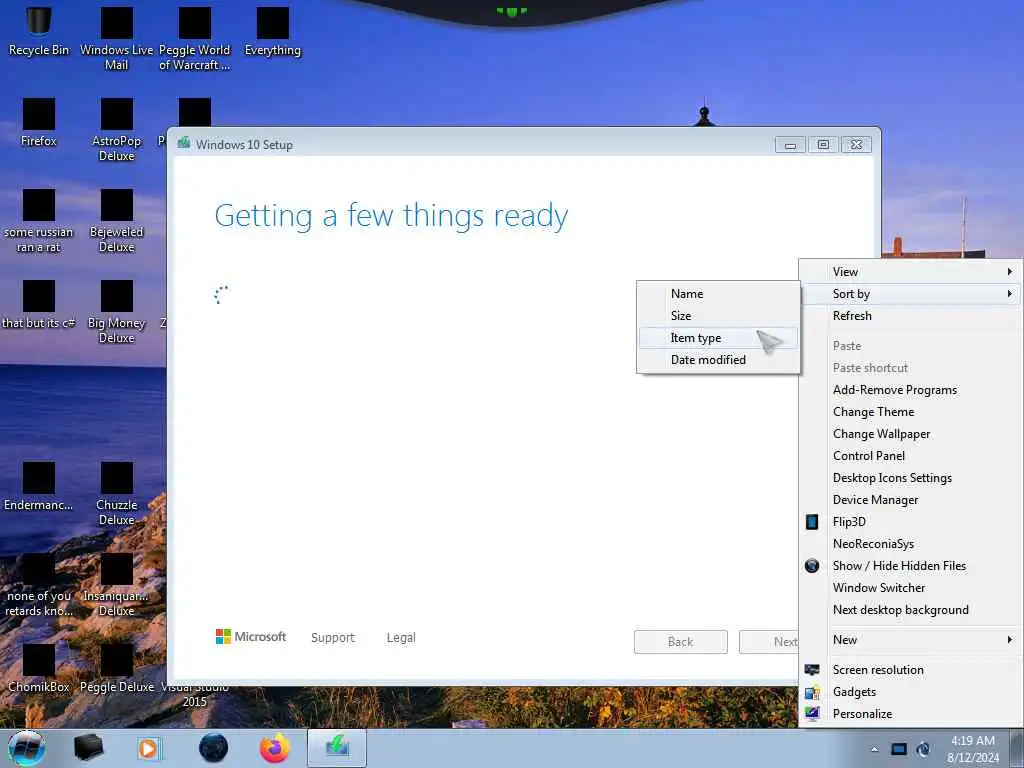Viewport: 1024px width, 768px height.
Task: Launch Flip3D from the context menu
Action: point(910,522)
